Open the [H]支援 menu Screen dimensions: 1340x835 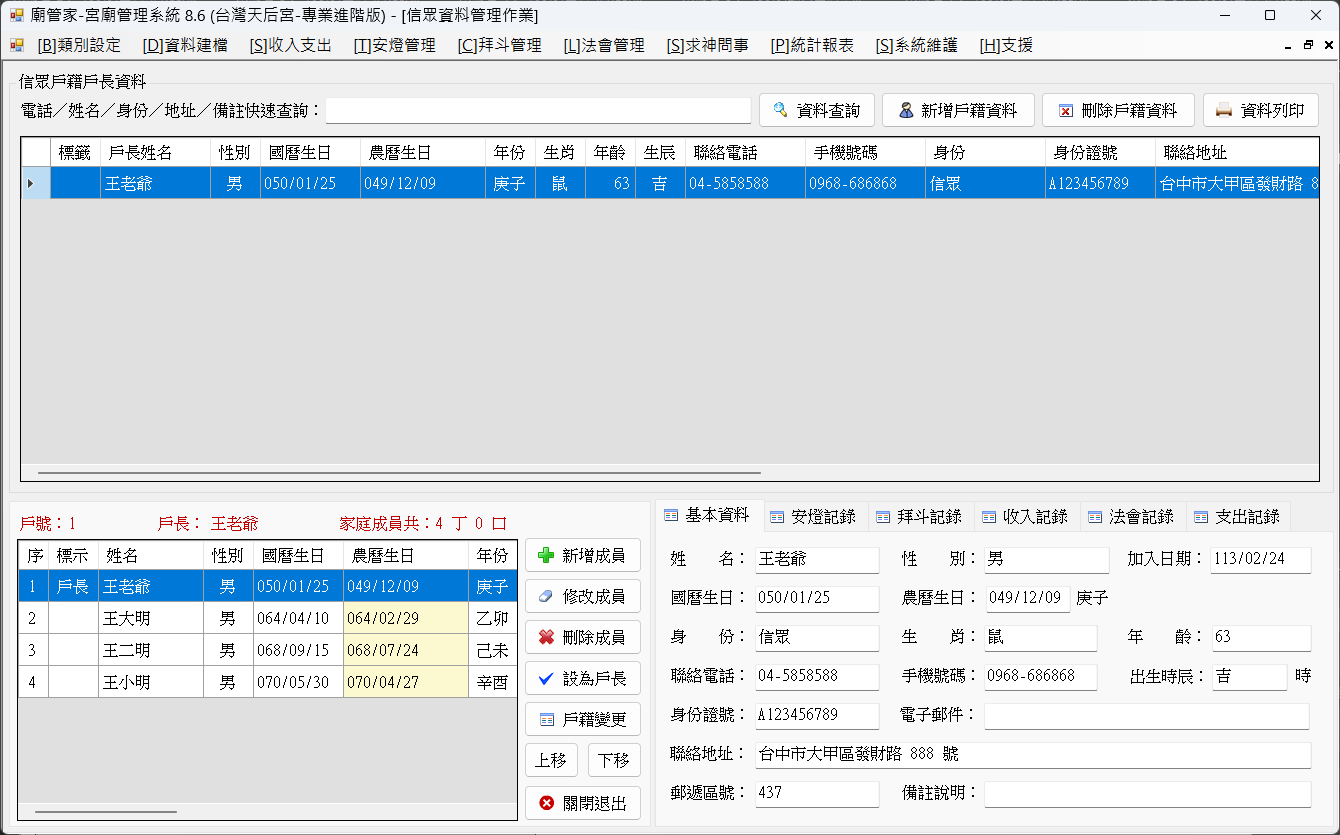pyautogui.click(x=1006, y=45)
